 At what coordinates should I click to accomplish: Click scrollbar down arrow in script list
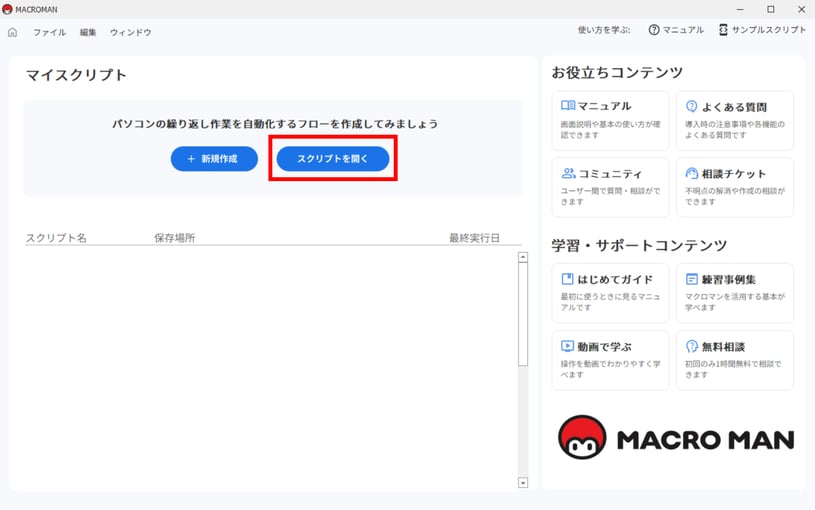(x=522, y=483)
